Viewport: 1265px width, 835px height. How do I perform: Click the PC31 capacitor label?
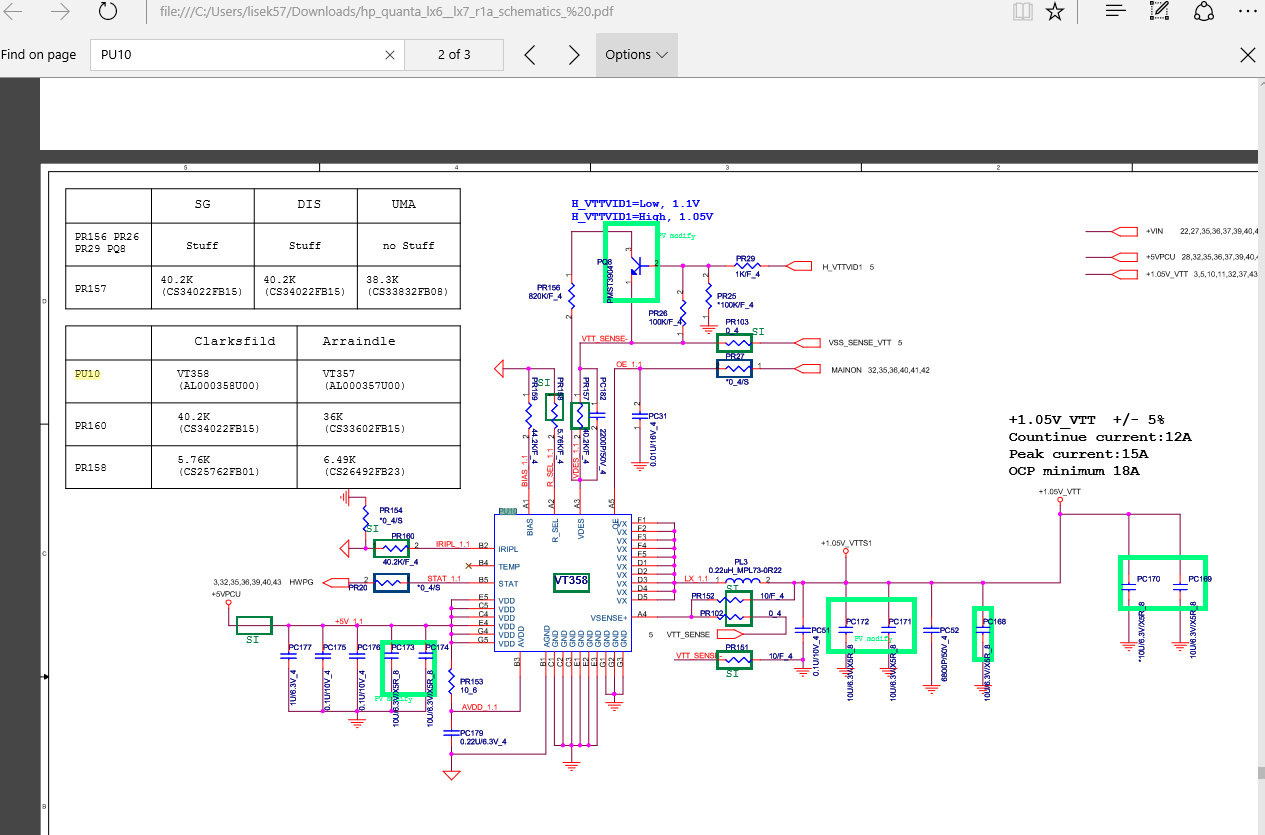(657, 416)
